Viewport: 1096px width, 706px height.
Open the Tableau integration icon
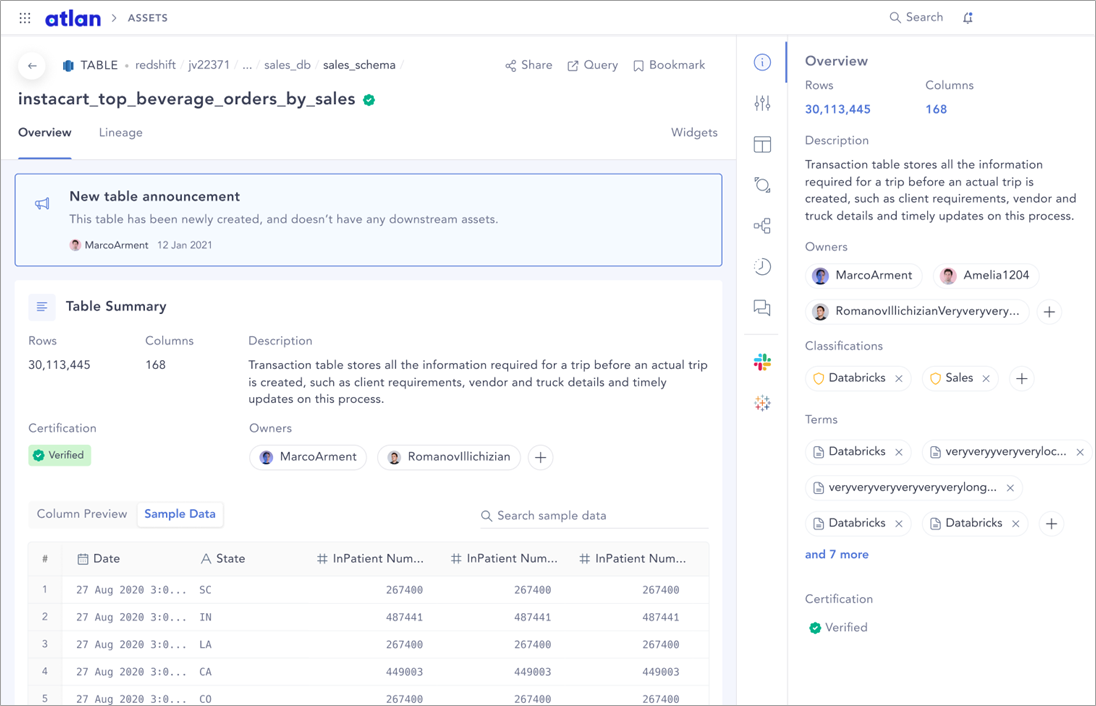click(762, 403)
